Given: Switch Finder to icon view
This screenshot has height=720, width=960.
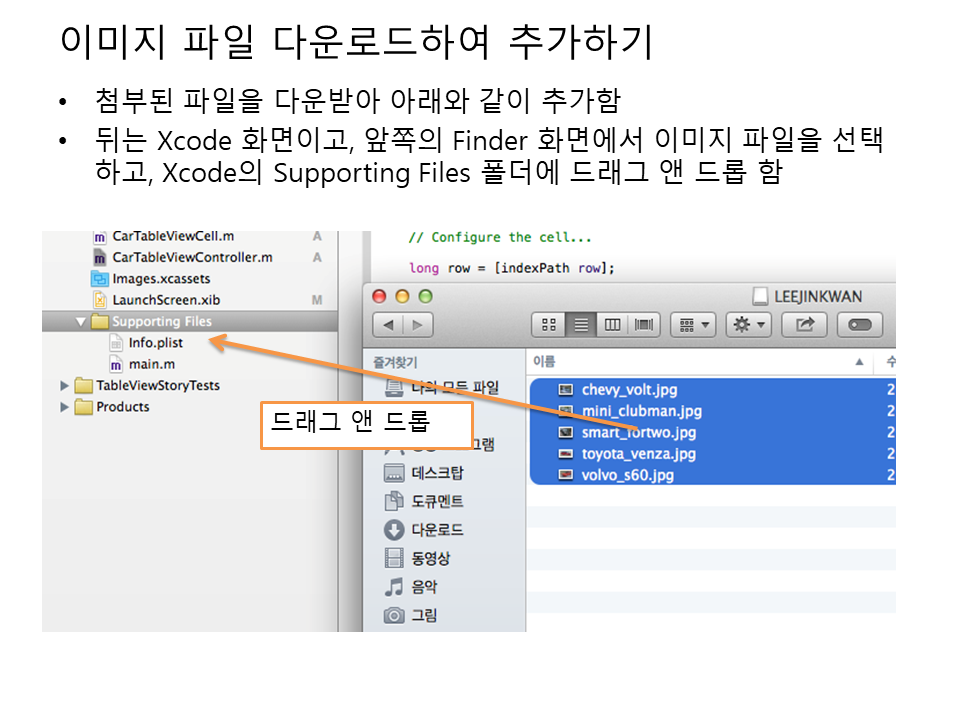Looking at the screenshot, I should point(548,325).
